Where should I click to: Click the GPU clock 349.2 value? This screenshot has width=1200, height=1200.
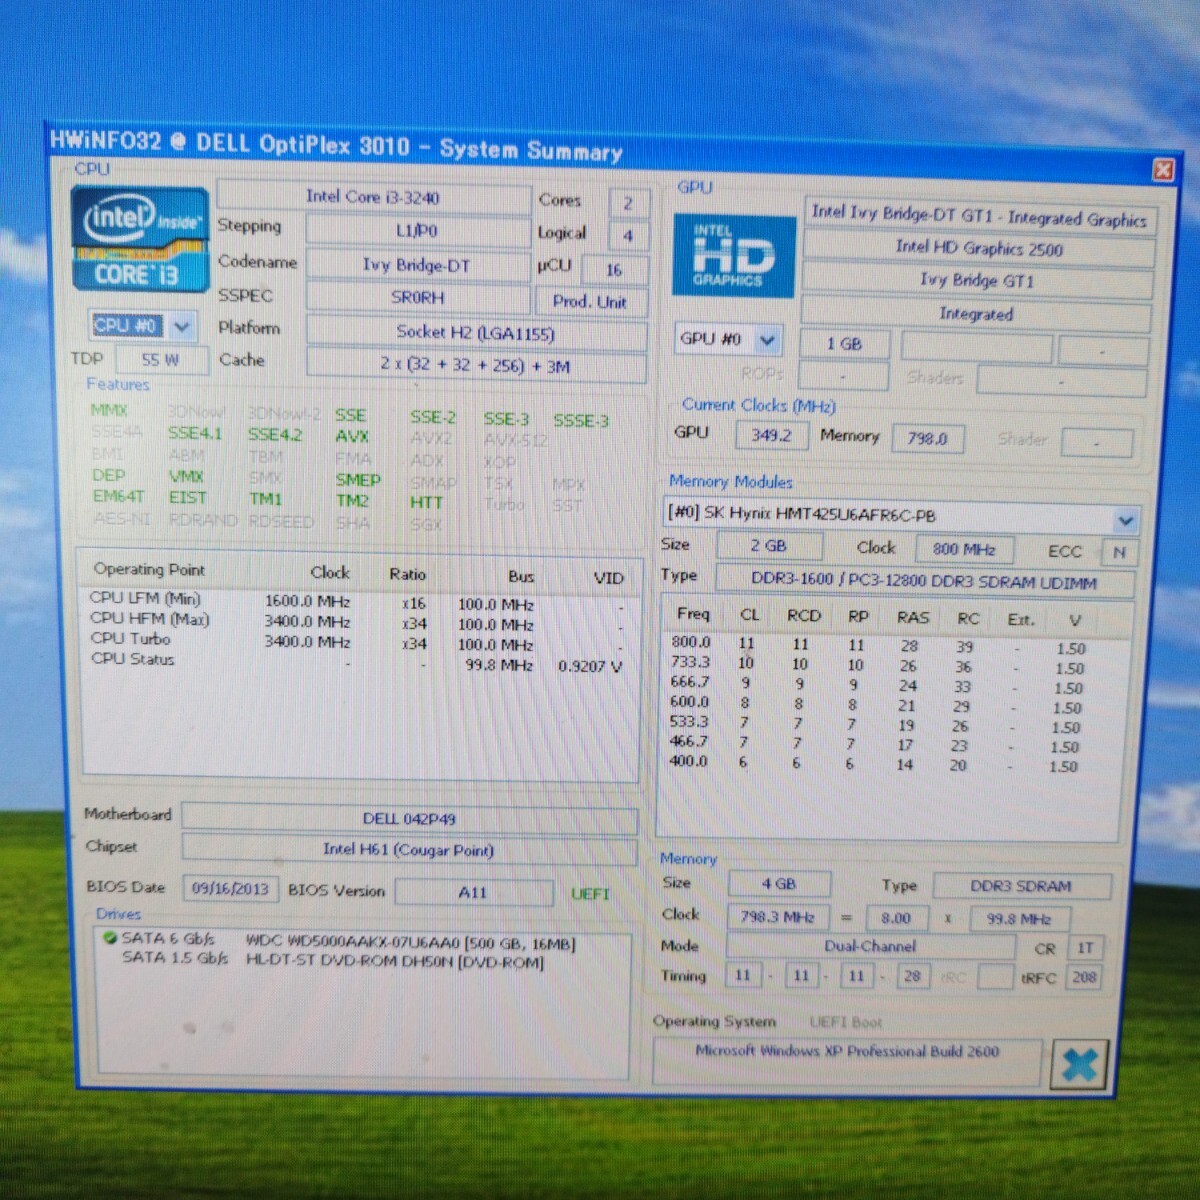(x=771, y=436)
